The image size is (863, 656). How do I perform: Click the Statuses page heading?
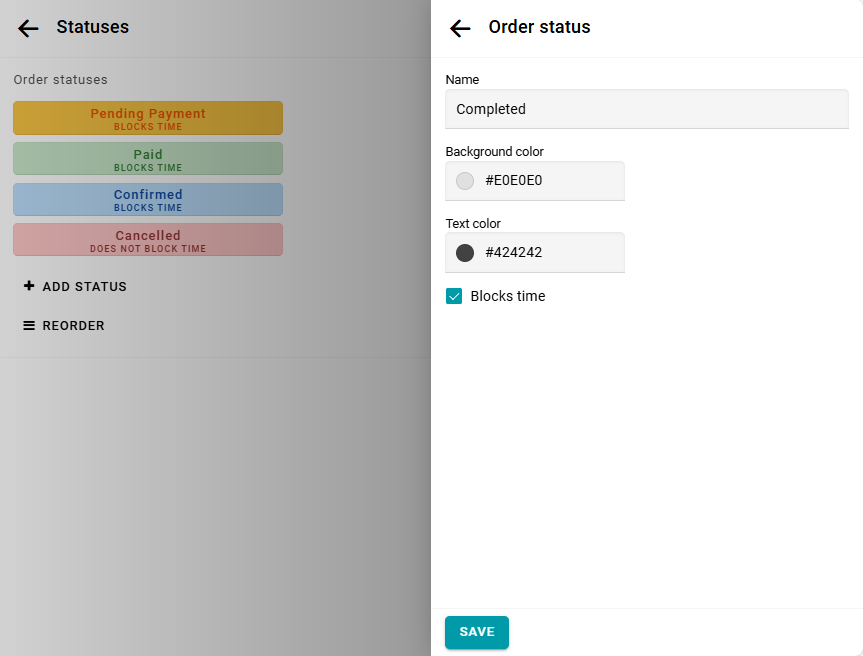click(x=92, y=27)
